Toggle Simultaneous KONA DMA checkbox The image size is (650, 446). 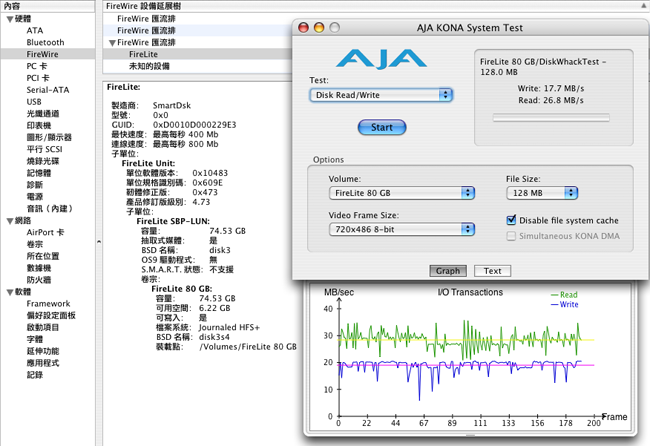coord(512,236)
